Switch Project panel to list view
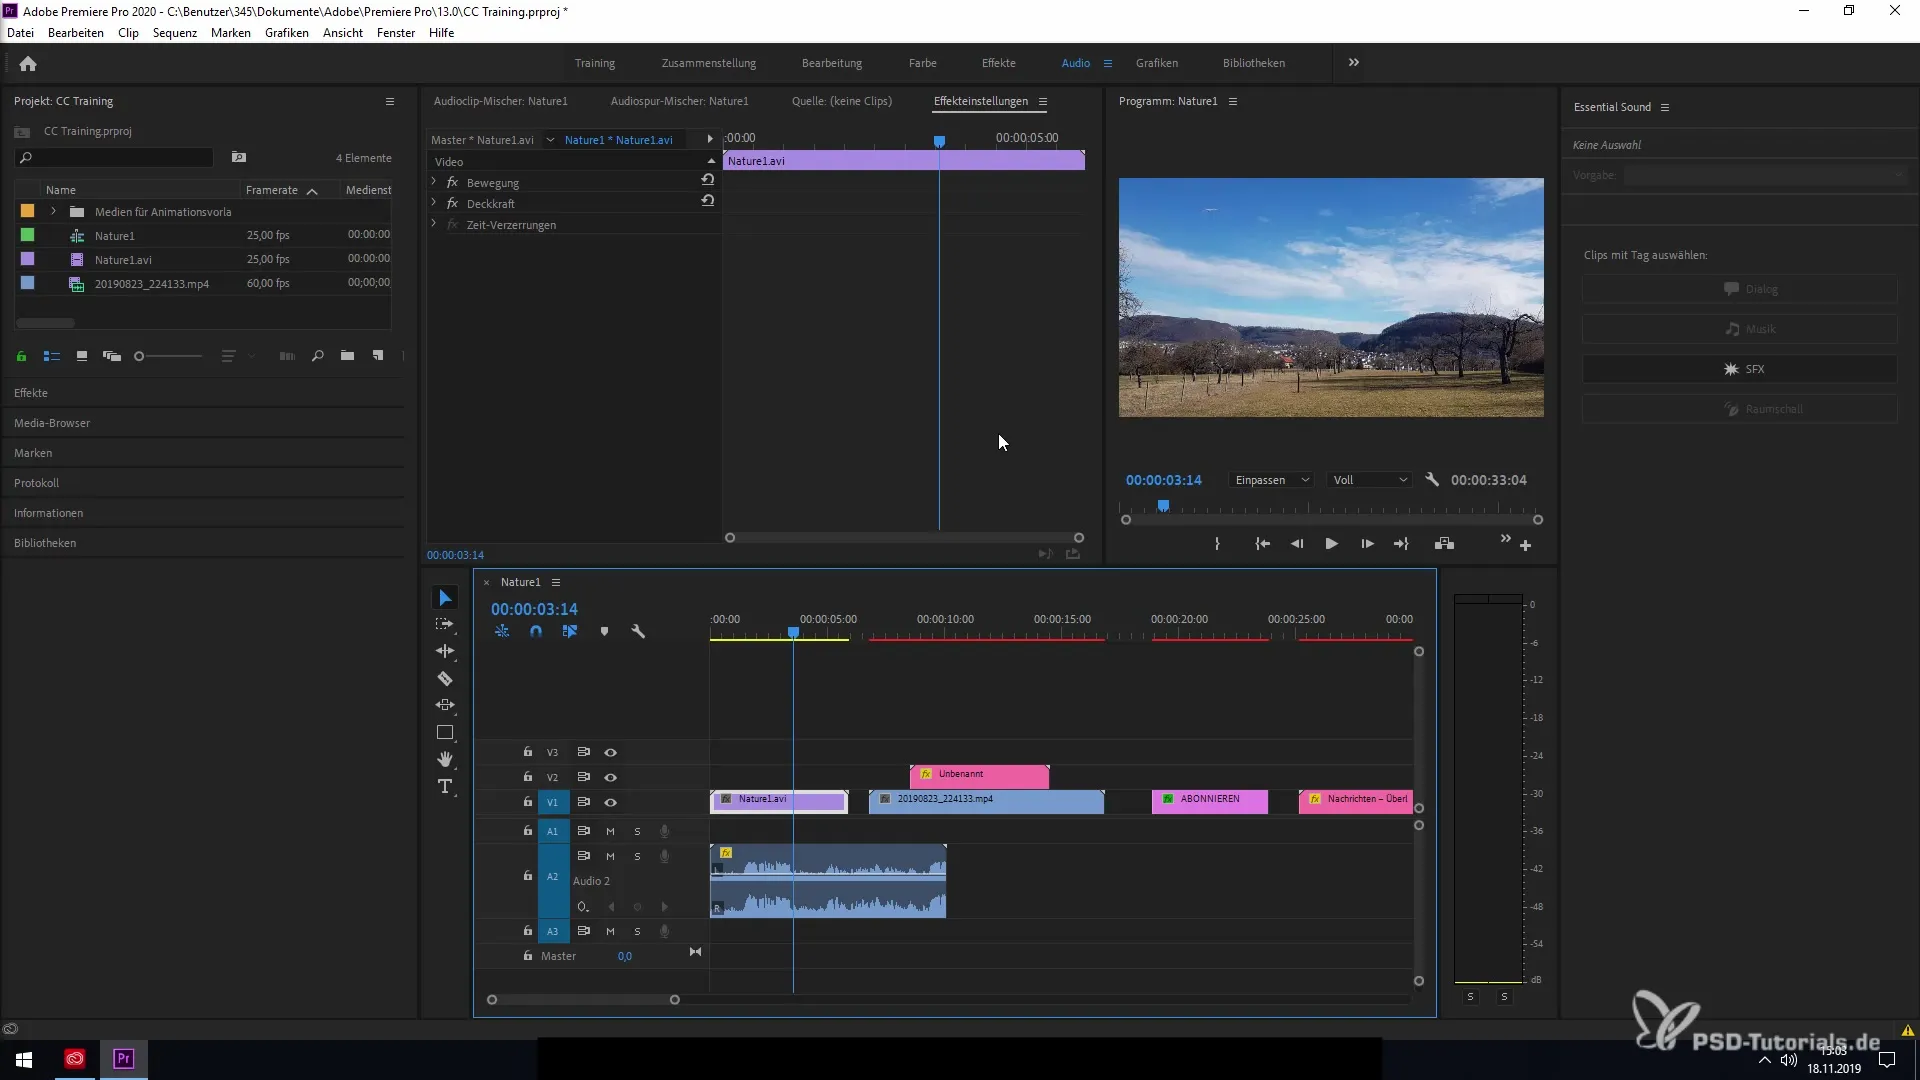This screenshot has height=1080, width=1920. [x=52, y=356]
